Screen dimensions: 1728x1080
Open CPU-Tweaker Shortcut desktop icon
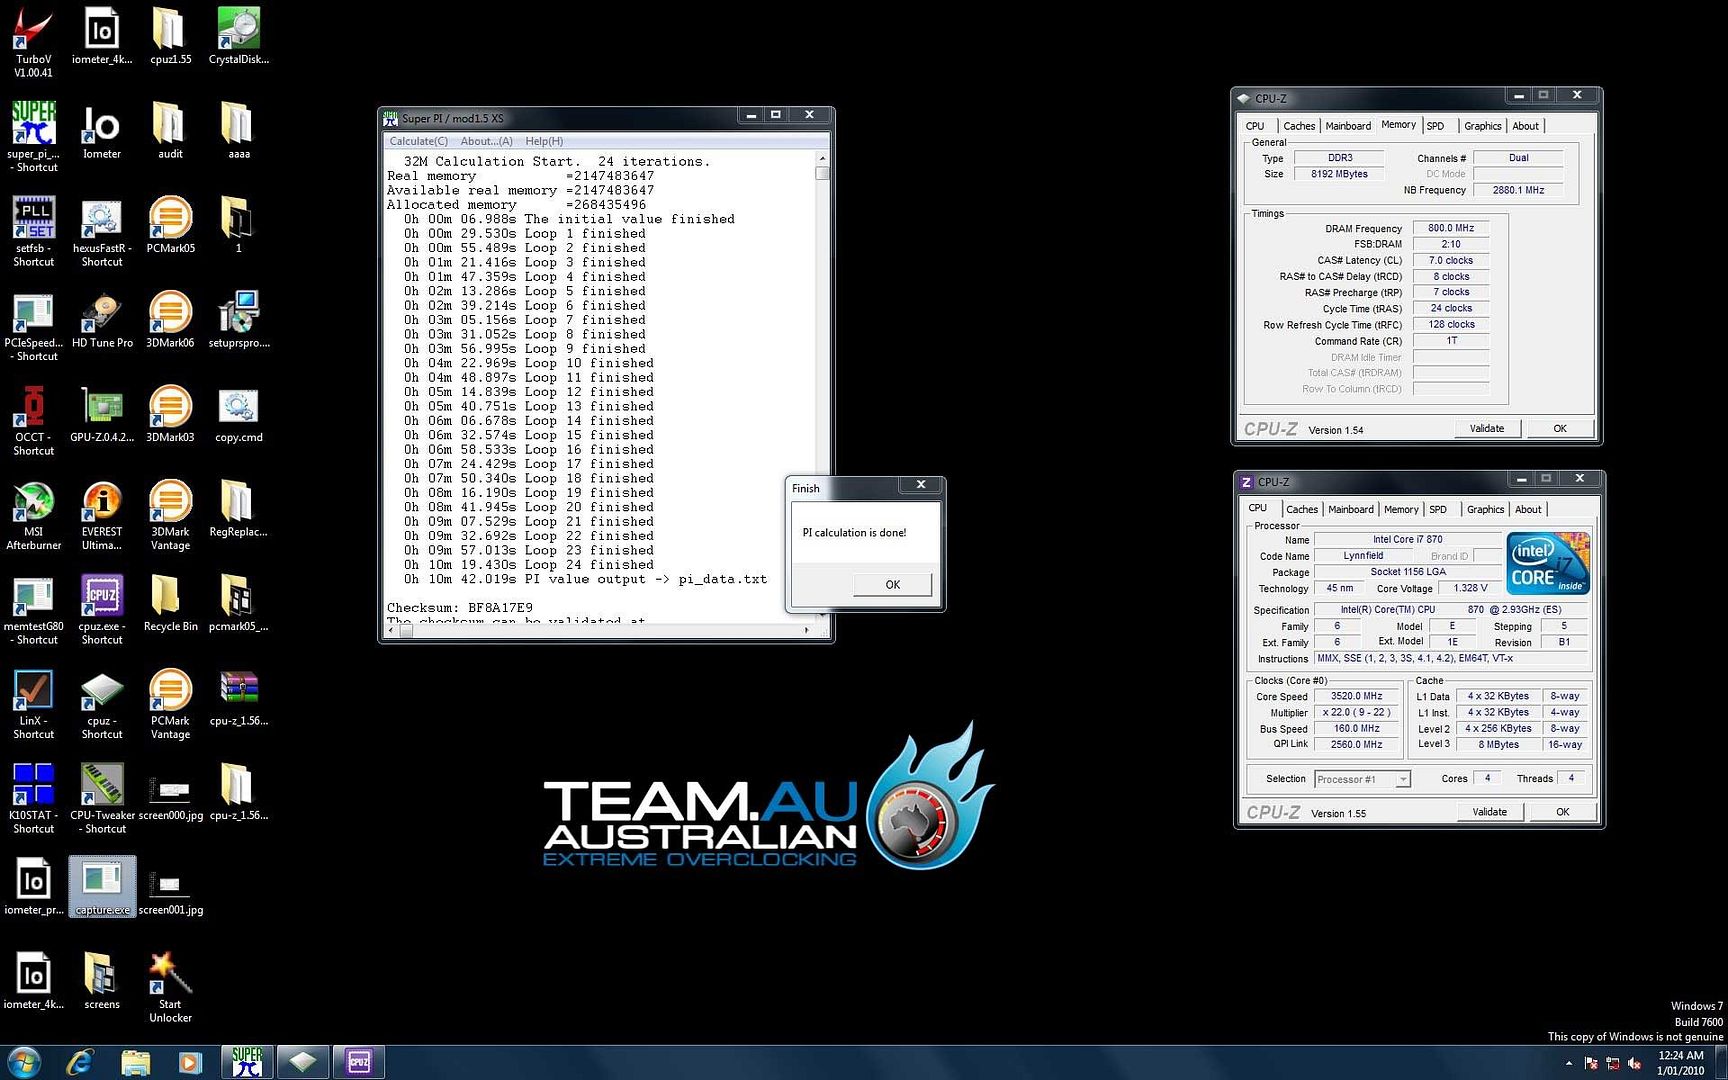(101, 798)
